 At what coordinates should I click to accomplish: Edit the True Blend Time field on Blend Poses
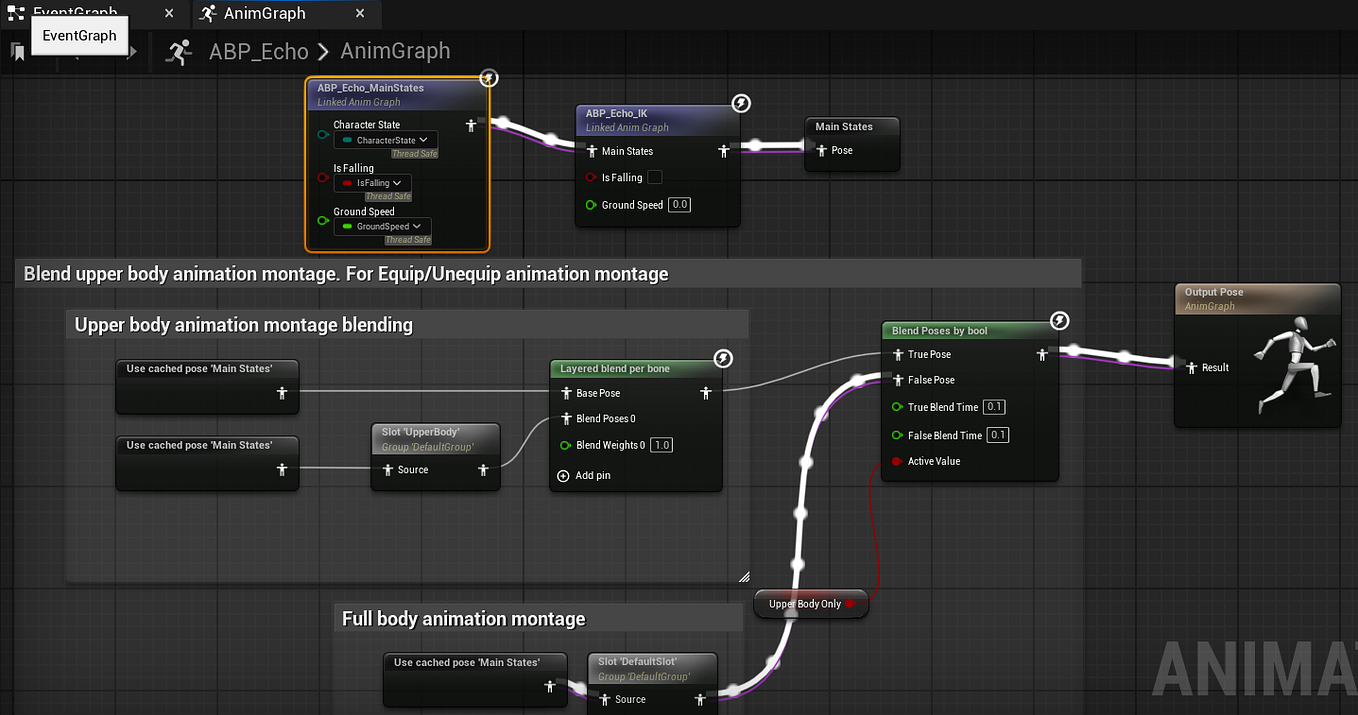tap(993, 406)
